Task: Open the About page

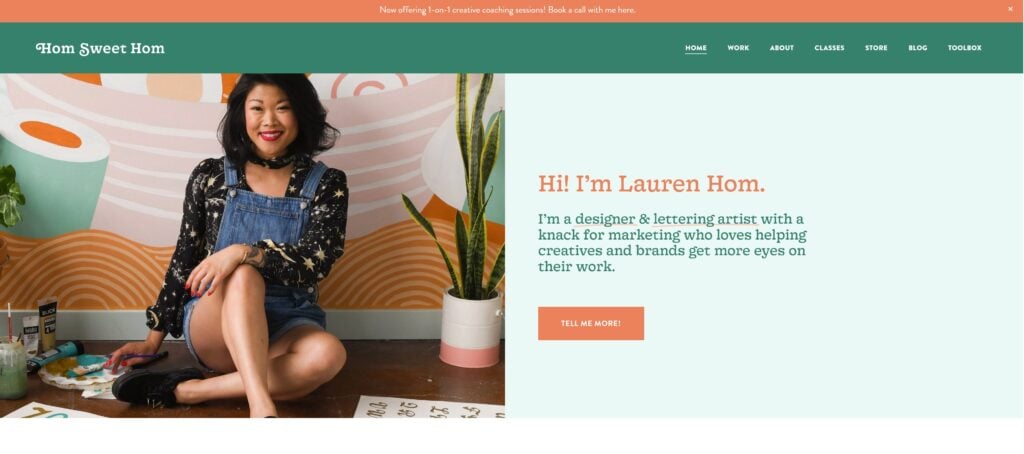Action: (x=781, y=48)
